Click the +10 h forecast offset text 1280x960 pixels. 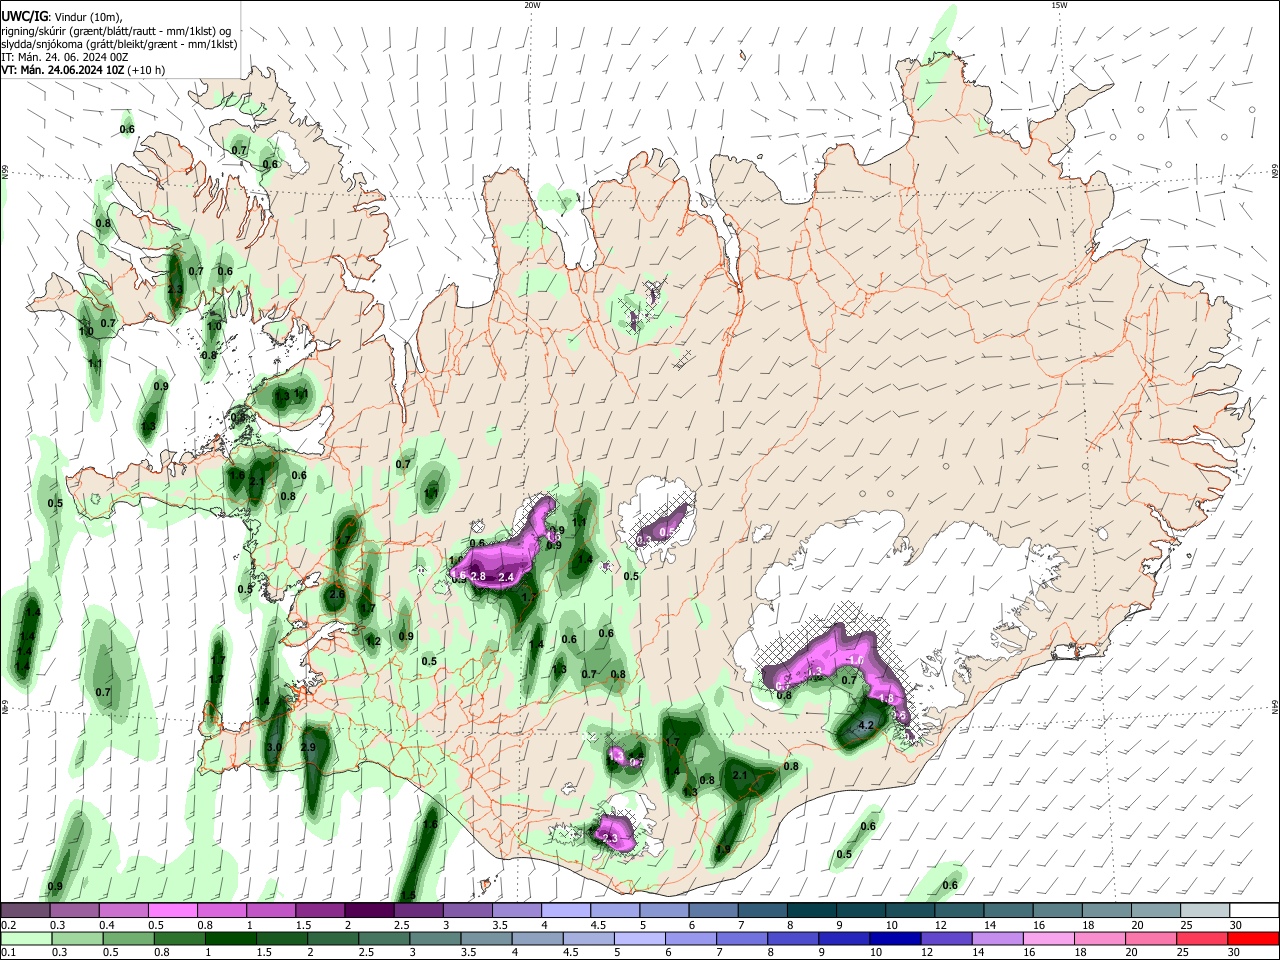click(146, 70)
